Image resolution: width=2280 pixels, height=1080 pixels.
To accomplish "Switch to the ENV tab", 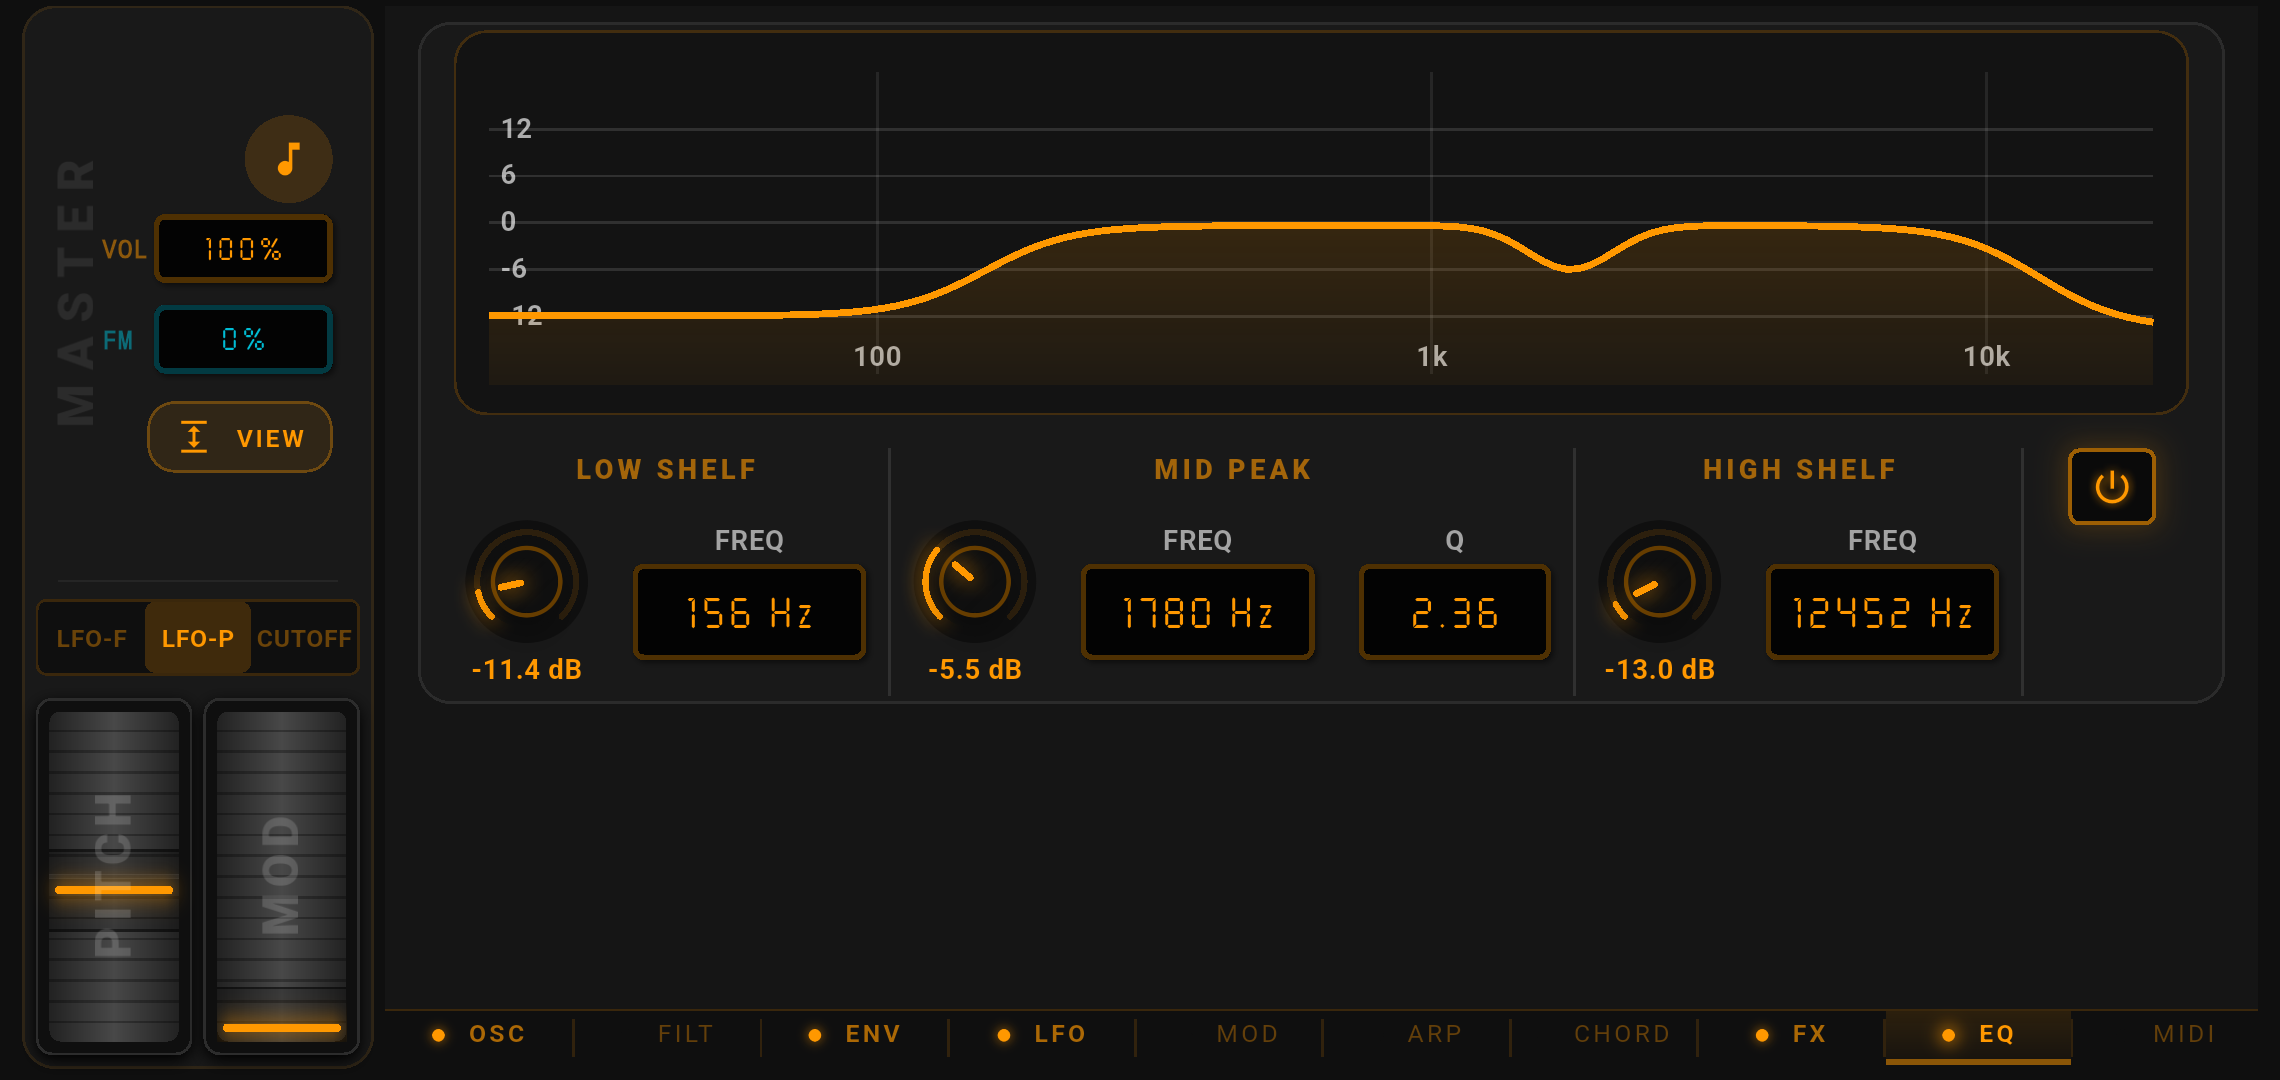I will pos(871,1034).
